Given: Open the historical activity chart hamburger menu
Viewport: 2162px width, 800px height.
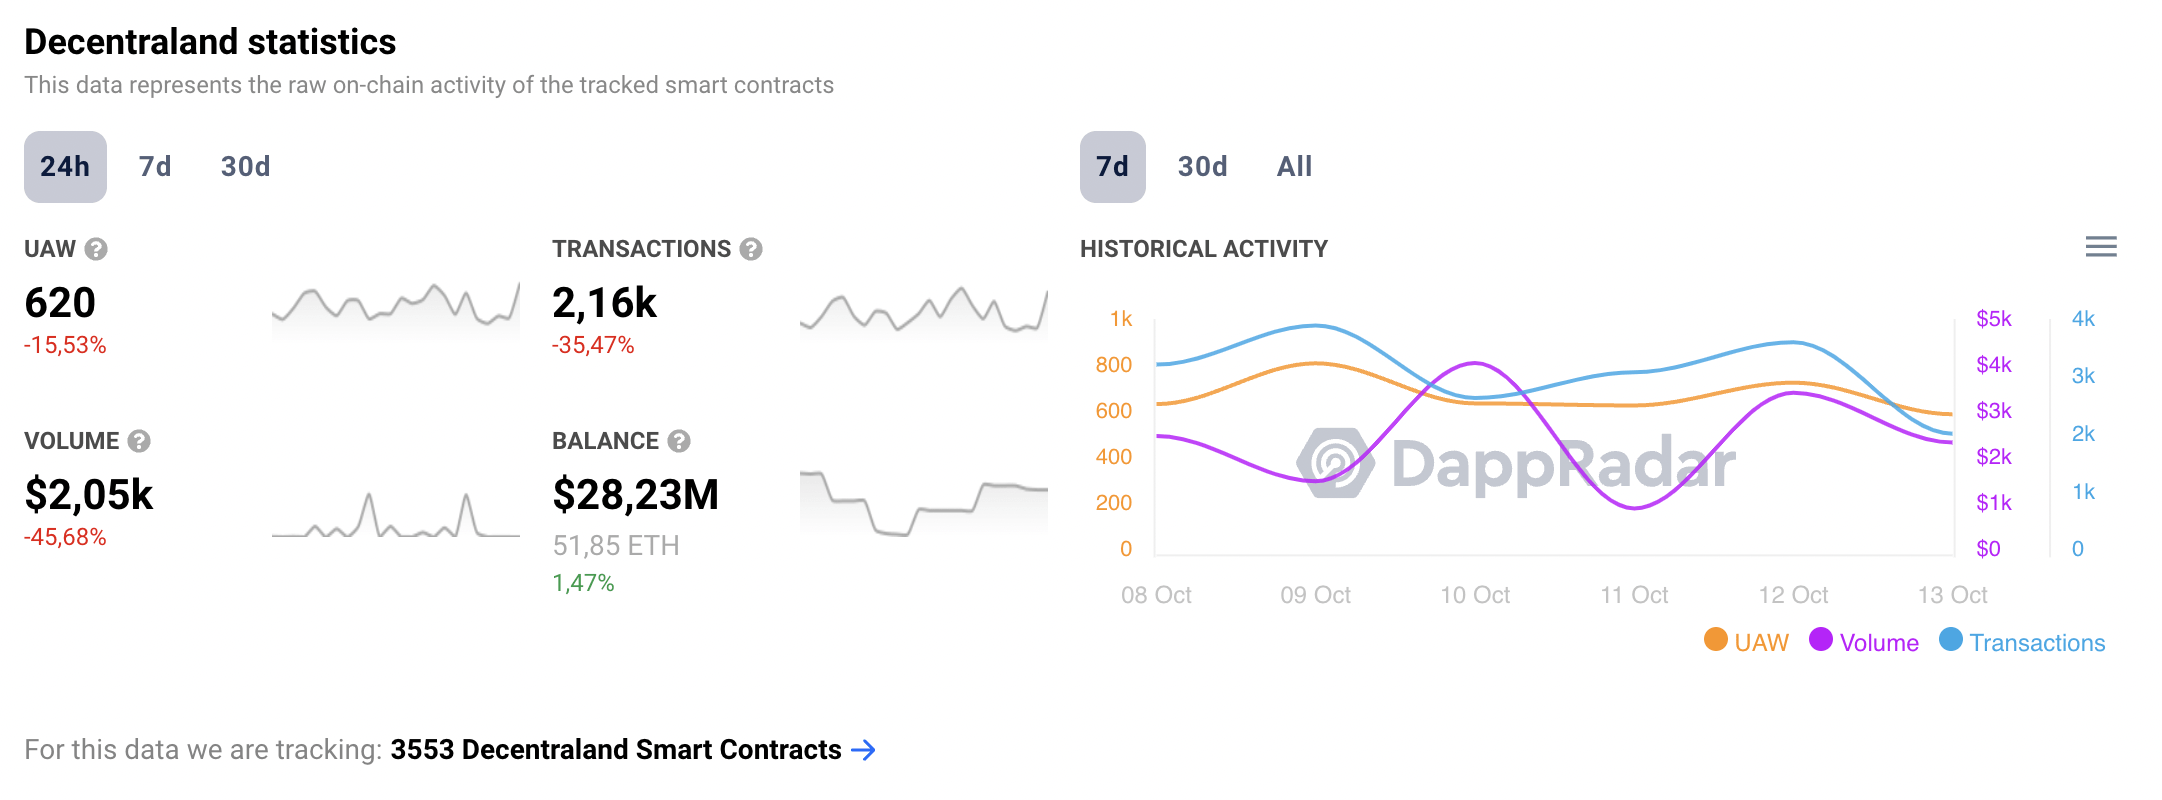Looking at the screenshot, I should (x=2101, y=247).
